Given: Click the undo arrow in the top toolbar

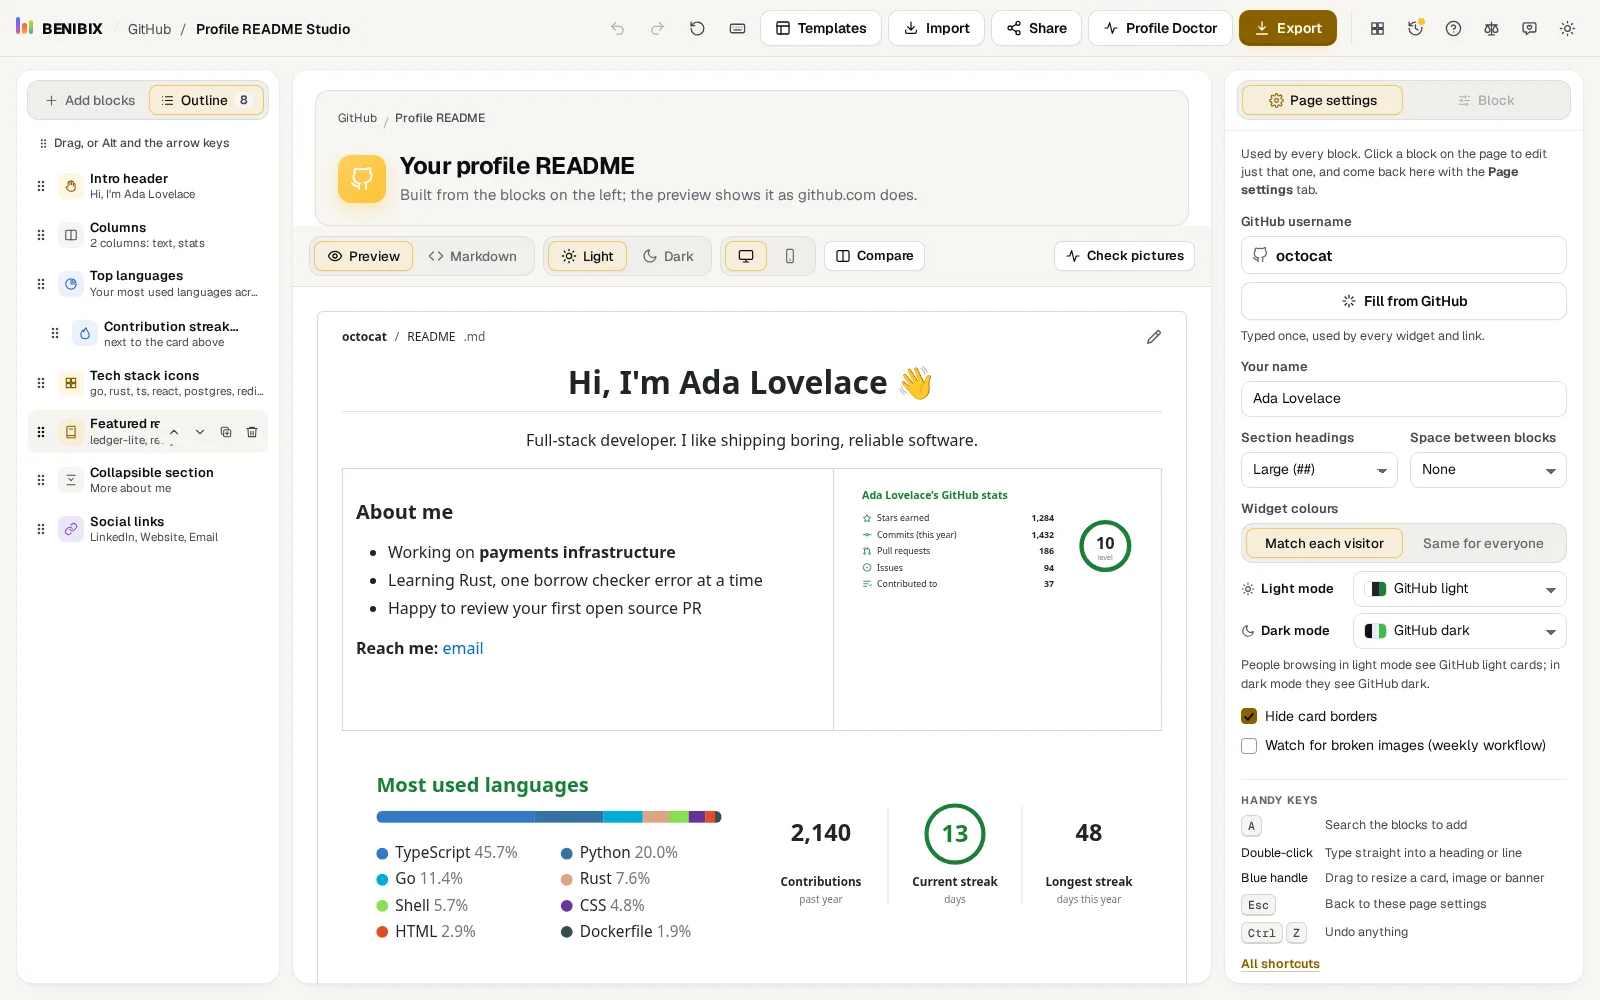Looking at the screenshot, I should [x=618, y=29].
